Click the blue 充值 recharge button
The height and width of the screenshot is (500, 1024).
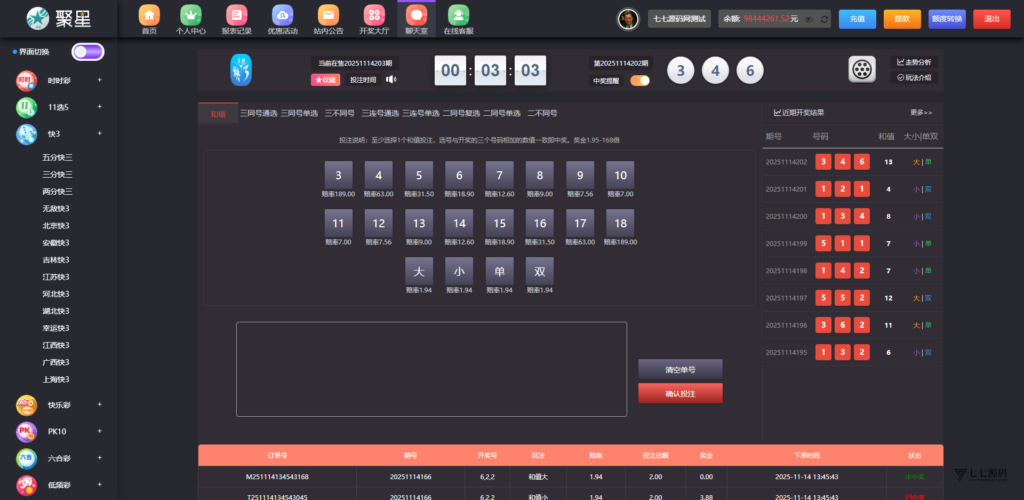[x=857, y=19]
